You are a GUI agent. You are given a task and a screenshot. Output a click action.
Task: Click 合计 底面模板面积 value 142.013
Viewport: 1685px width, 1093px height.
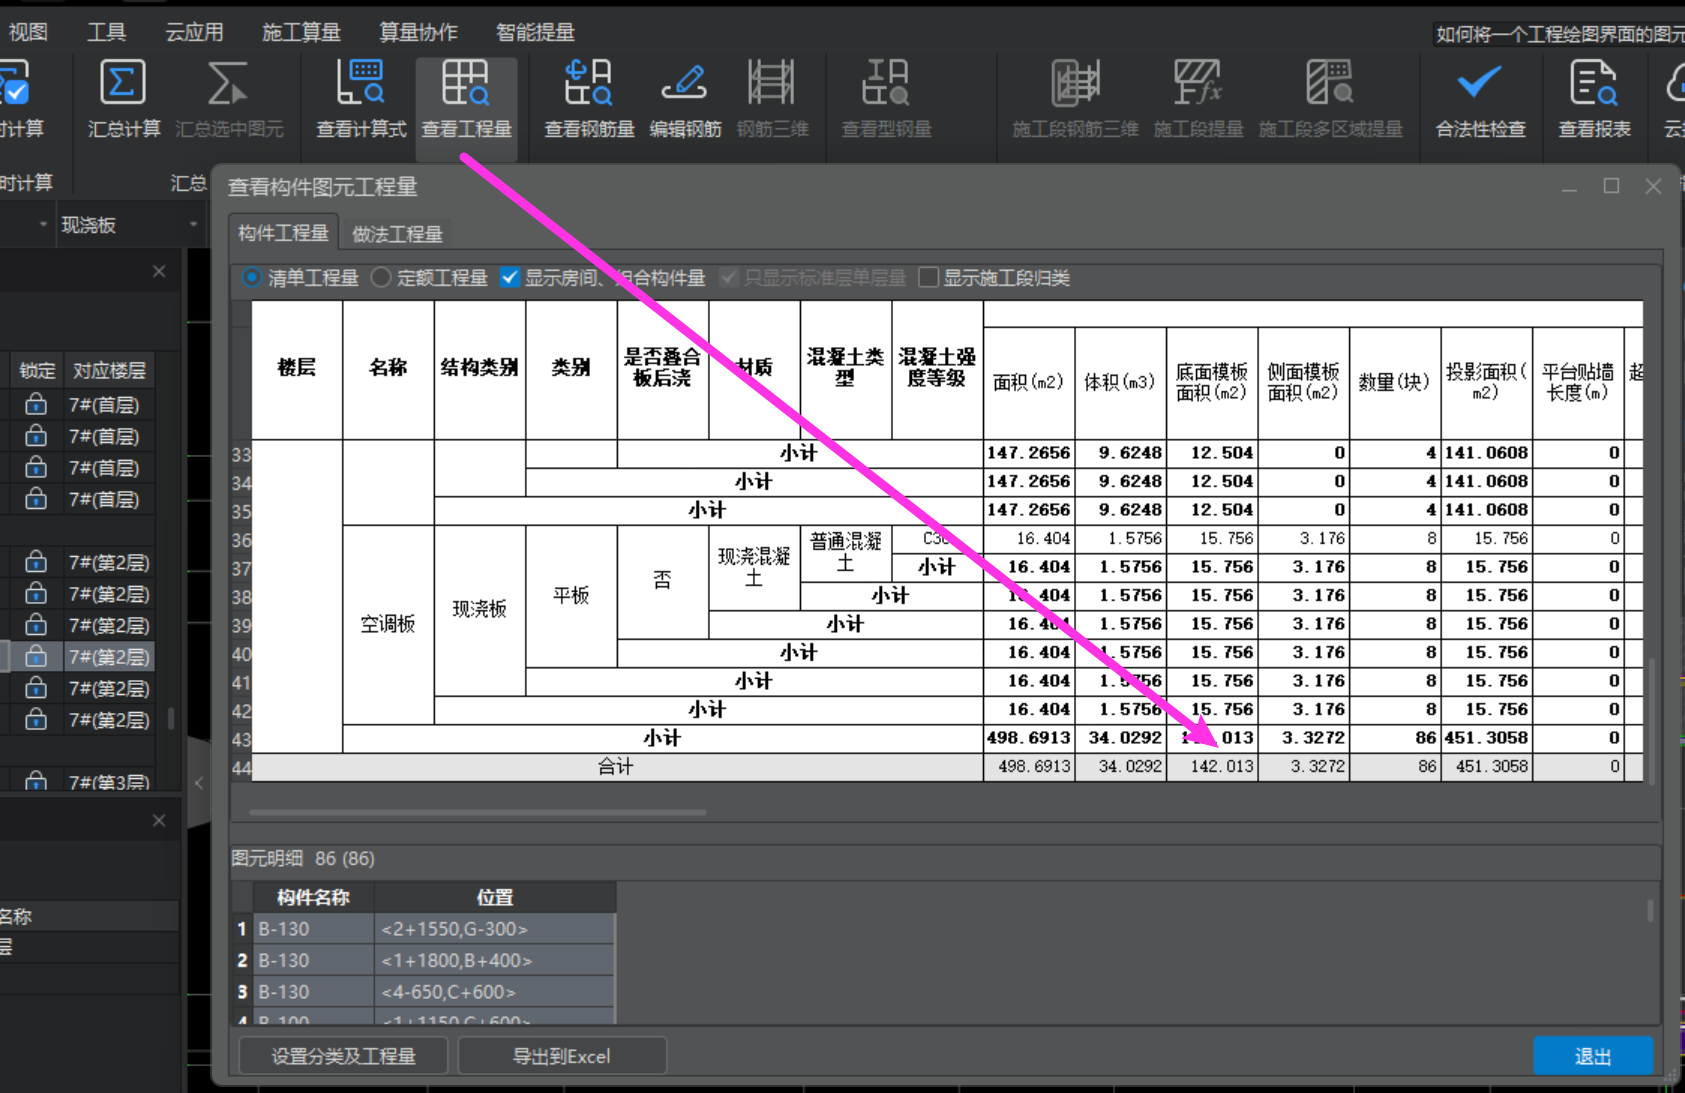pos(1211,766)
